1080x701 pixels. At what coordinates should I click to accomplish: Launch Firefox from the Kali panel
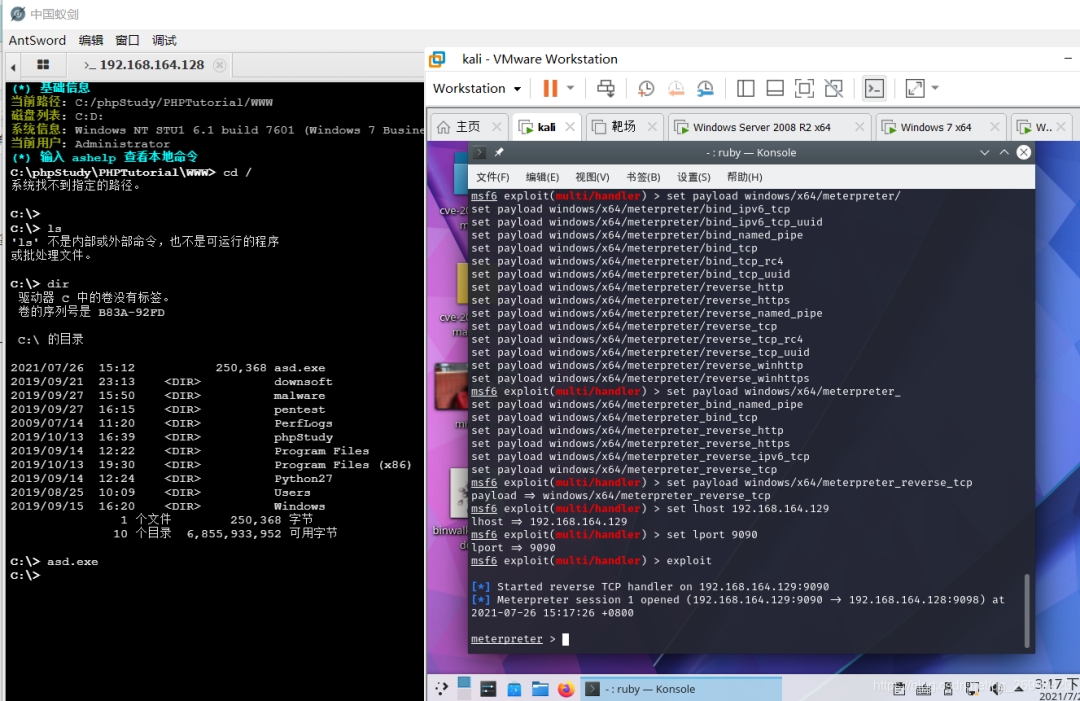click(566, 689)
